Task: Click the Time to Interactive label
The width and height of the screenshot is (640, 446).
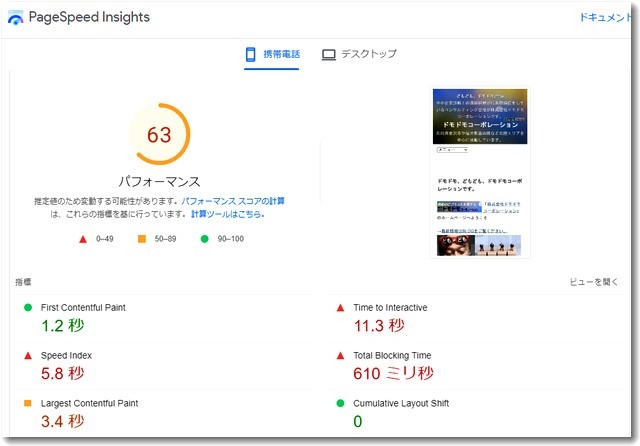Action: [390, 308]
